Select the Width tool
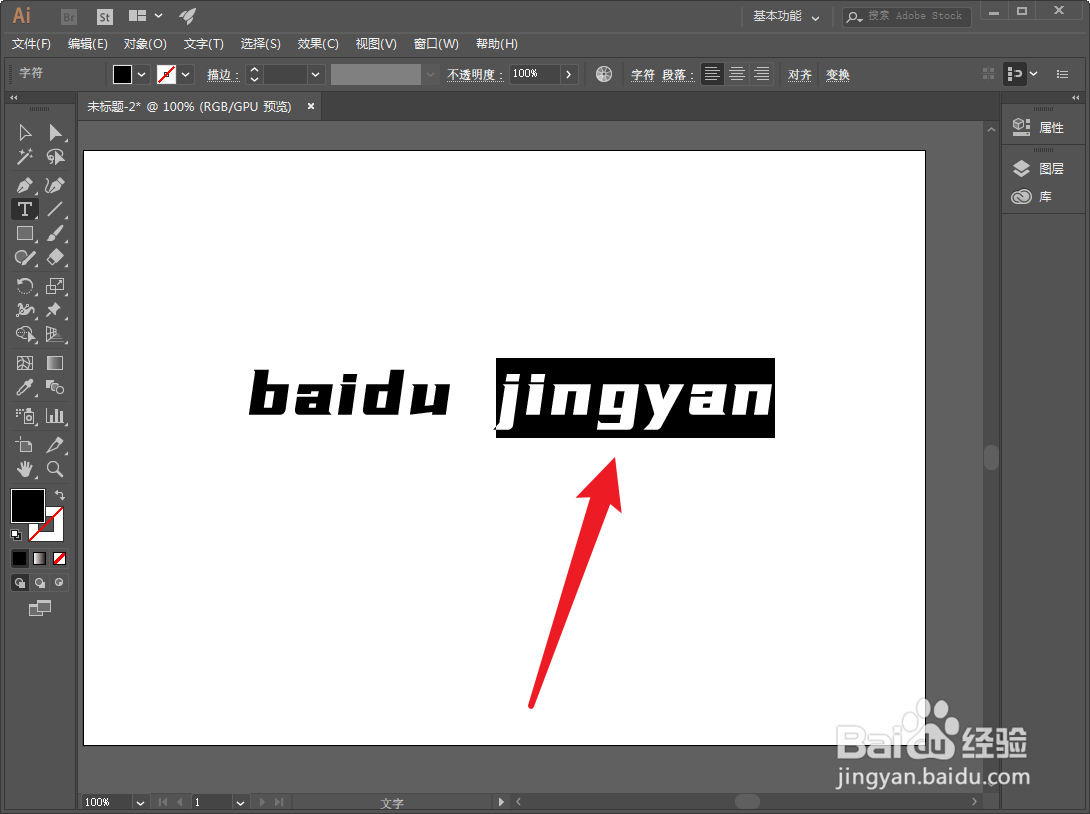The width and height of the screenshot is (1090, 814). point(25,310)
